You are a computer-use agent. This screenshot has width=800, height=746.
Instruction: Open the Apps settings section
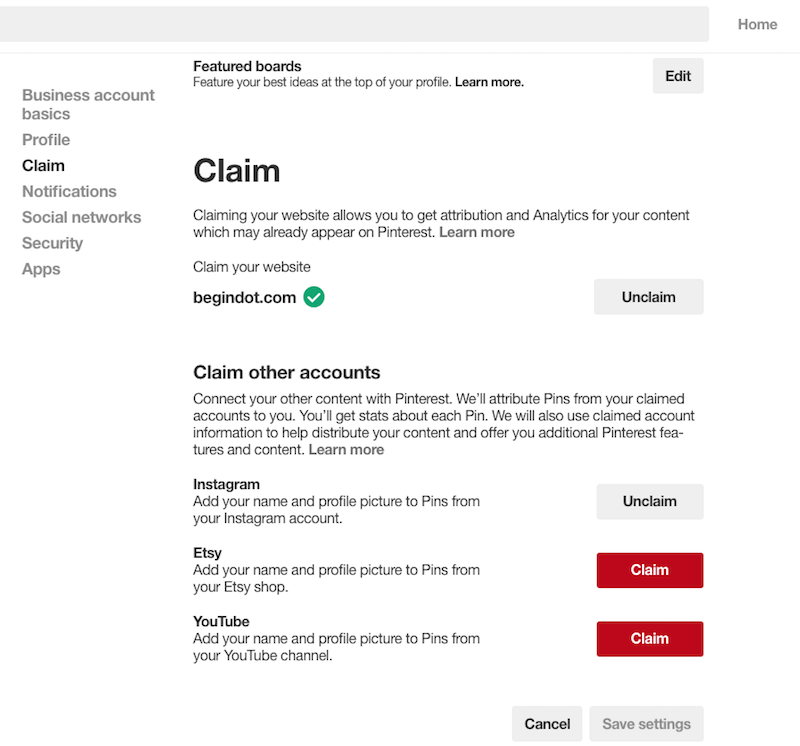pyautogui.click(x=41, y=269)
